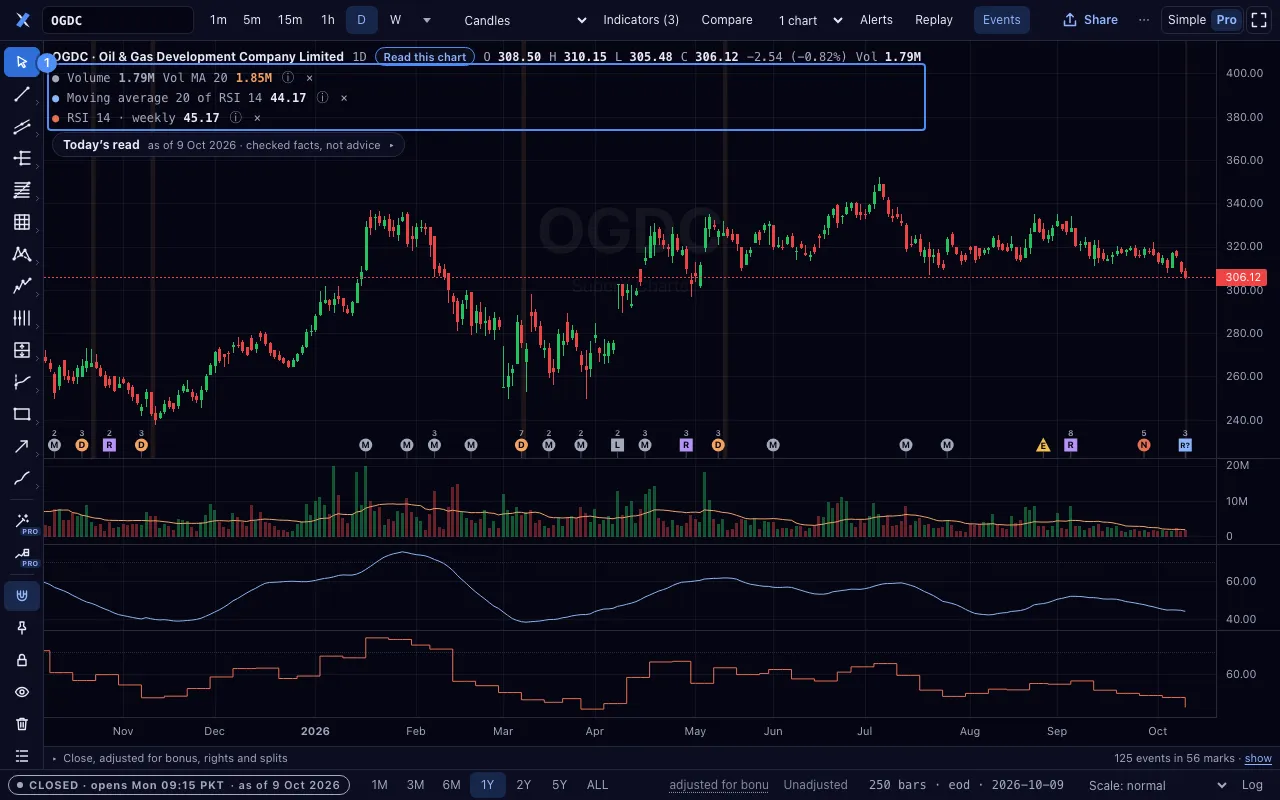
Task: Open the 1 chart layout dropdown
Action: coord(810,20)
